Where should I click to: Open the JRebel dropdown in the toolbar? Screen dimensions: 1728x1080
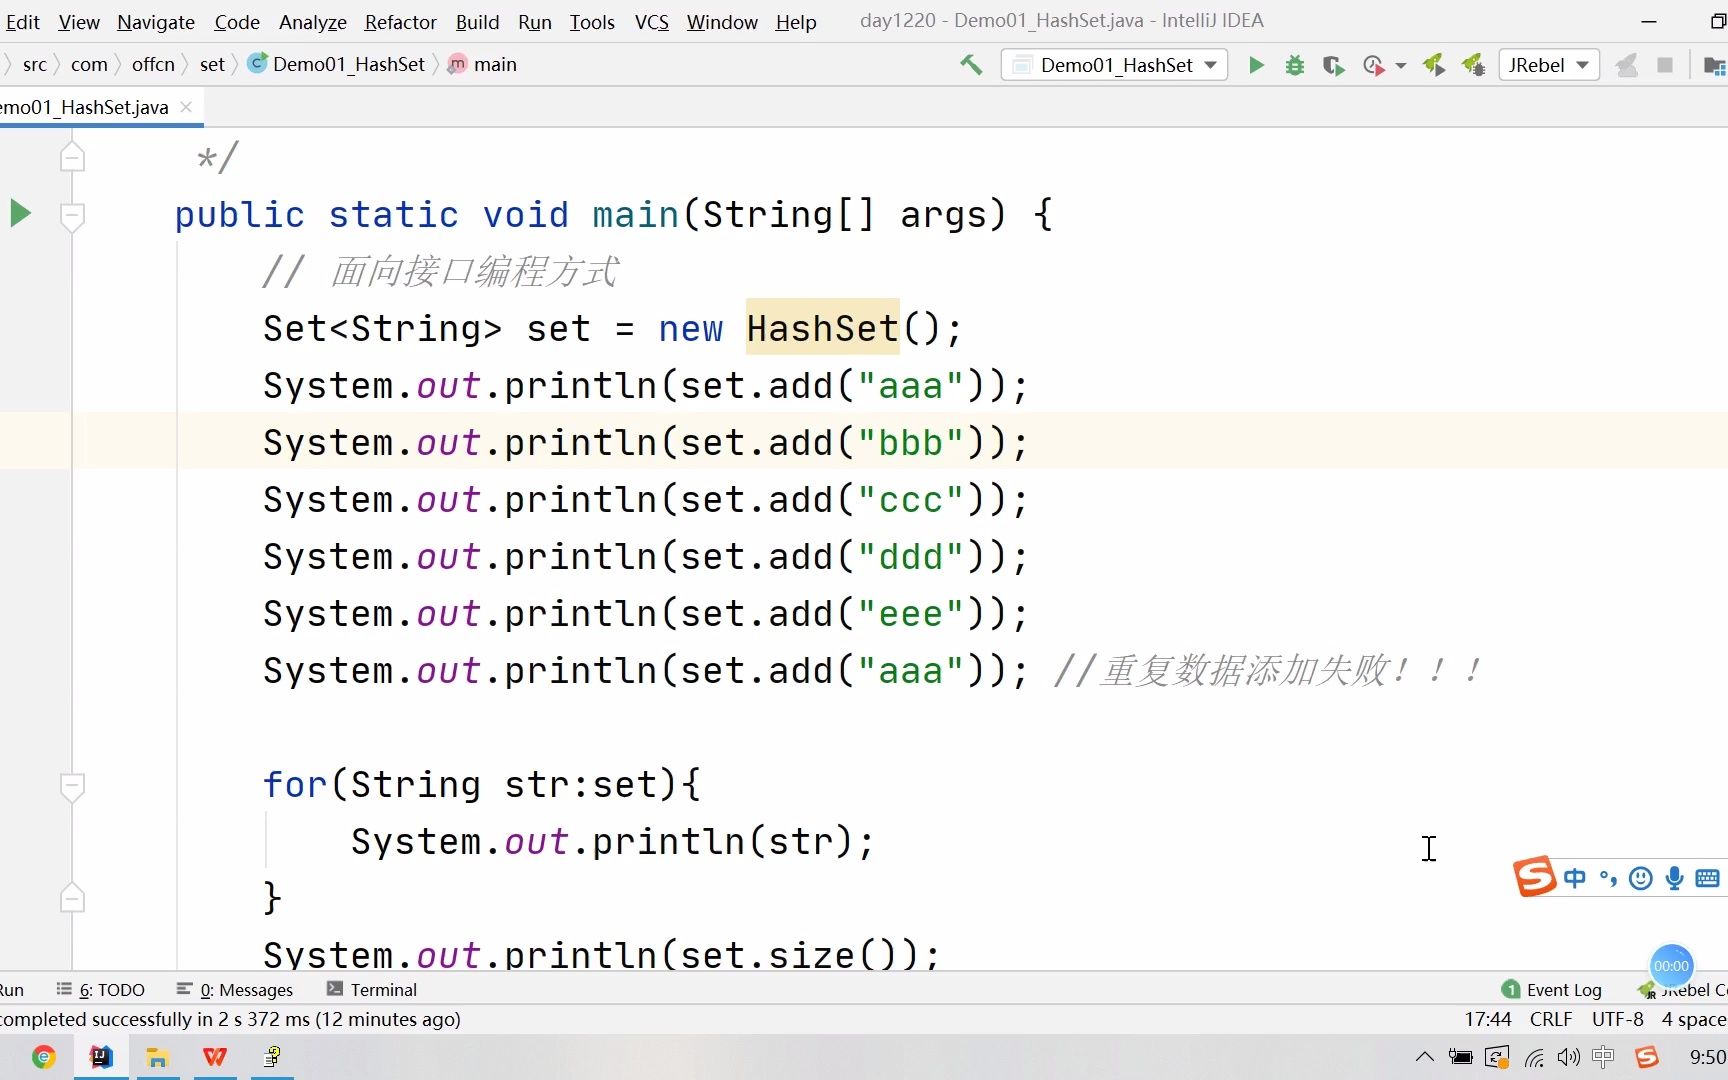1549,65
